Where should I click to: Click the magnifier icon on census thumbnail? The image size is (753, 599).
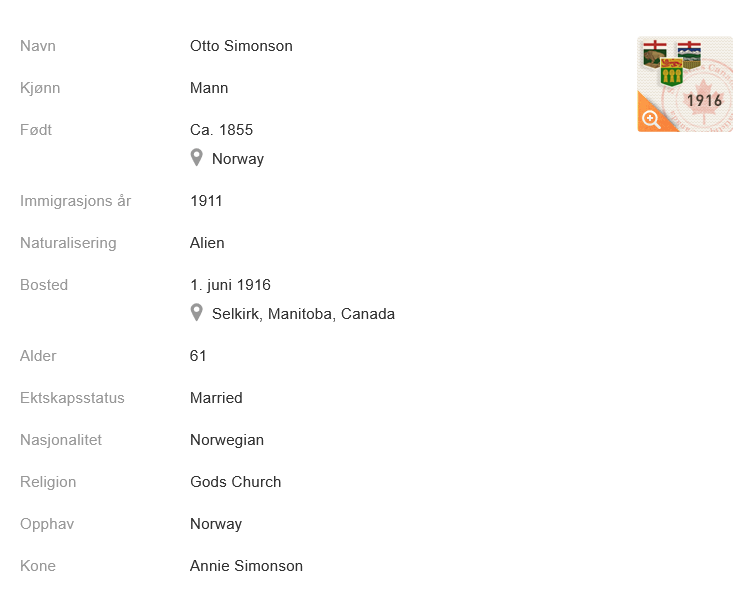click(x=651, y=120)
